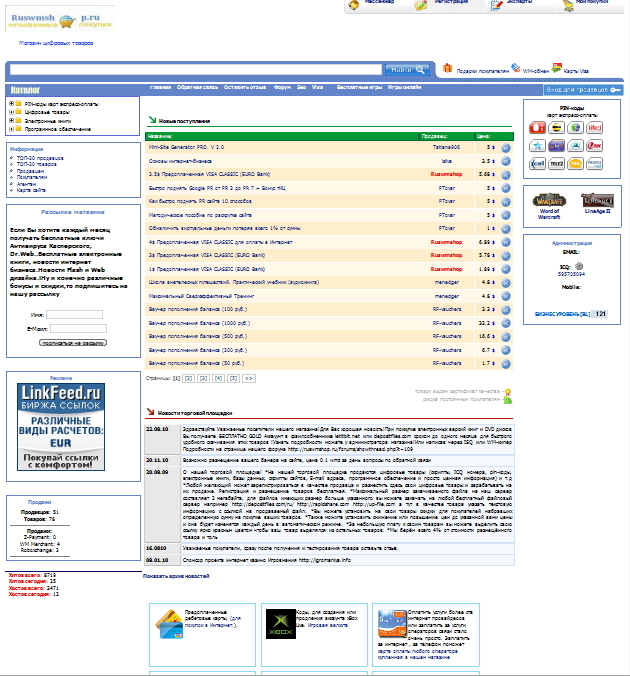
Task: Expand Цифровые товары catalog node
Action: pyautogui.click(x=11, y=112)
